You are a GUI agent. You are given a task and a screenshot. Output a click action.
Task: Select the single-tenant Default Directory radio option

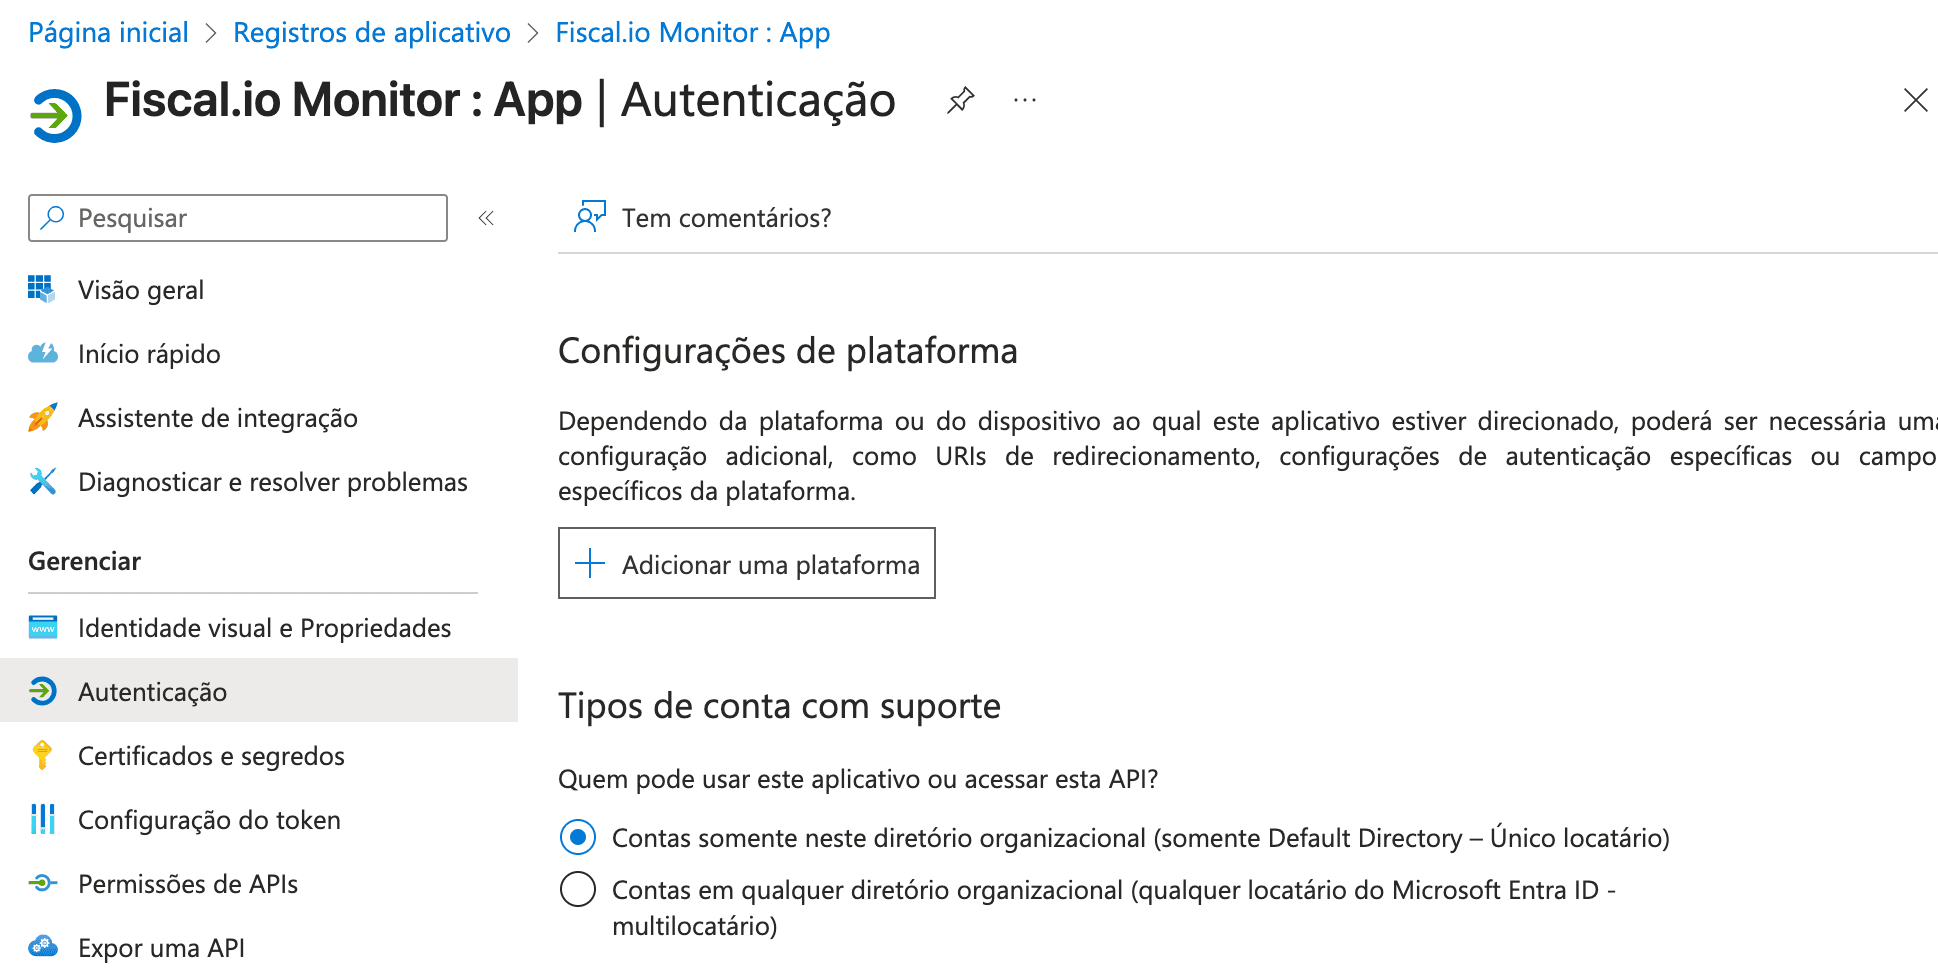[x=578, y=837]
